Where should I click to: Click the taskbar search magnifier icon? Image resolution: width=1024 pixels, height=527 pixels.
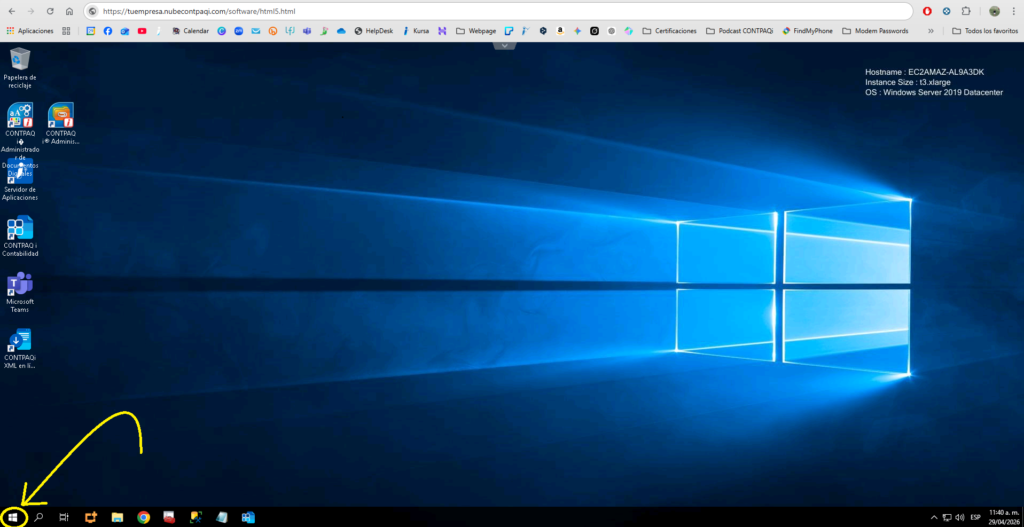(39, 517)
